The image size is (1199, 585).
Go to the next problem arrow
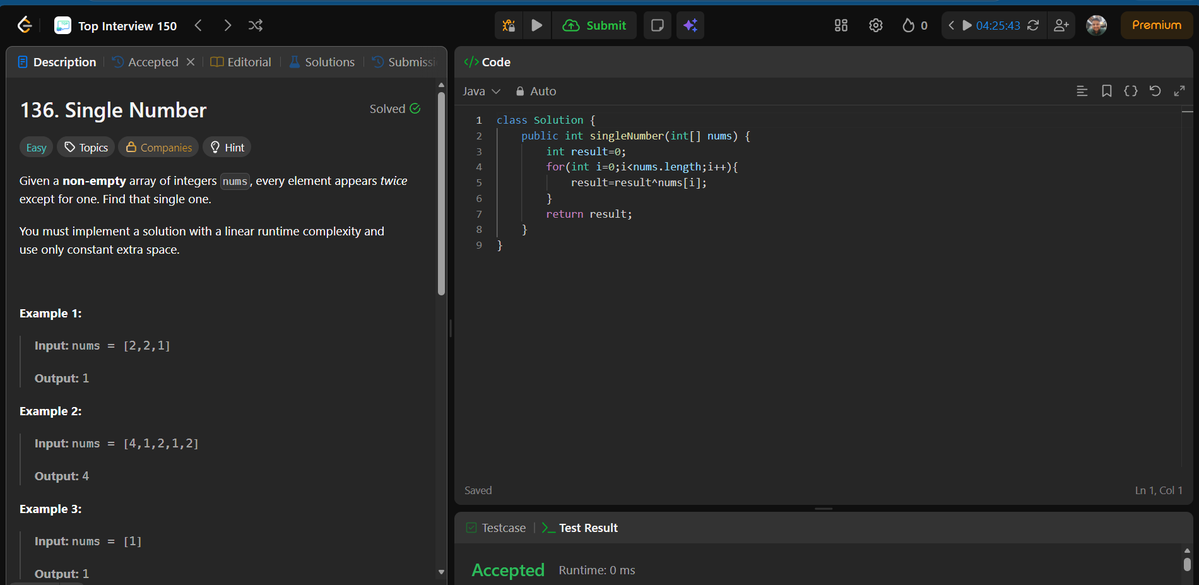pos(227,25)
